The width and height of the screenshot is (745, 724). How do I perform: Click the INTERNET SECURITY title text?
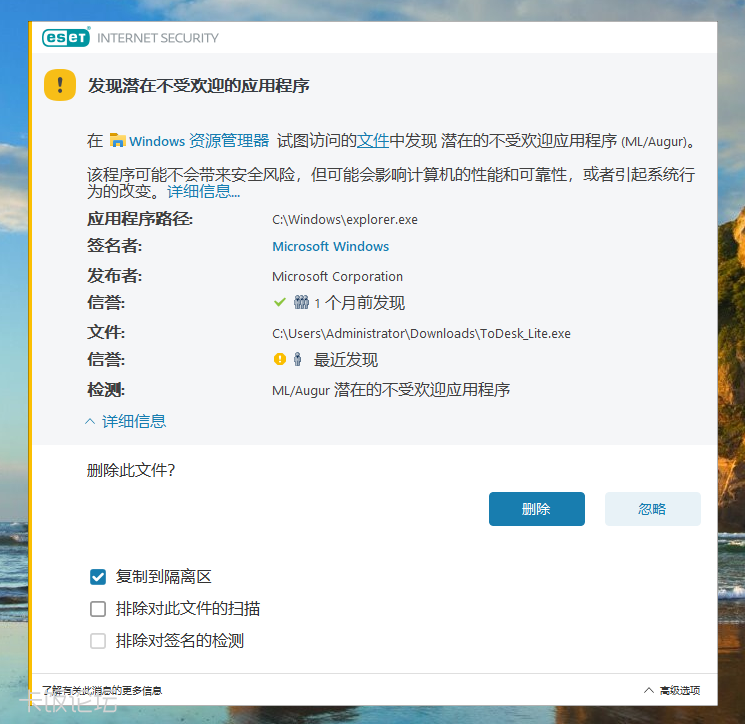[x=158, y=38]
